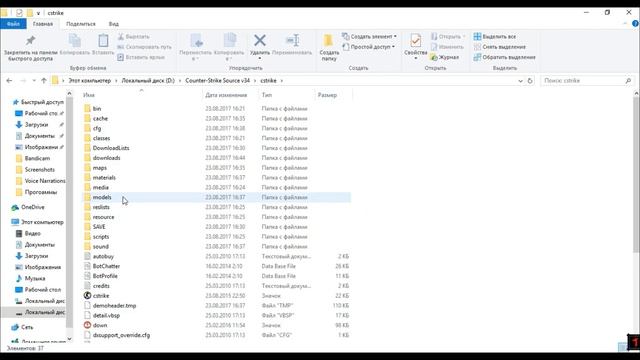Click Select all in ribbon

point(495,36)
